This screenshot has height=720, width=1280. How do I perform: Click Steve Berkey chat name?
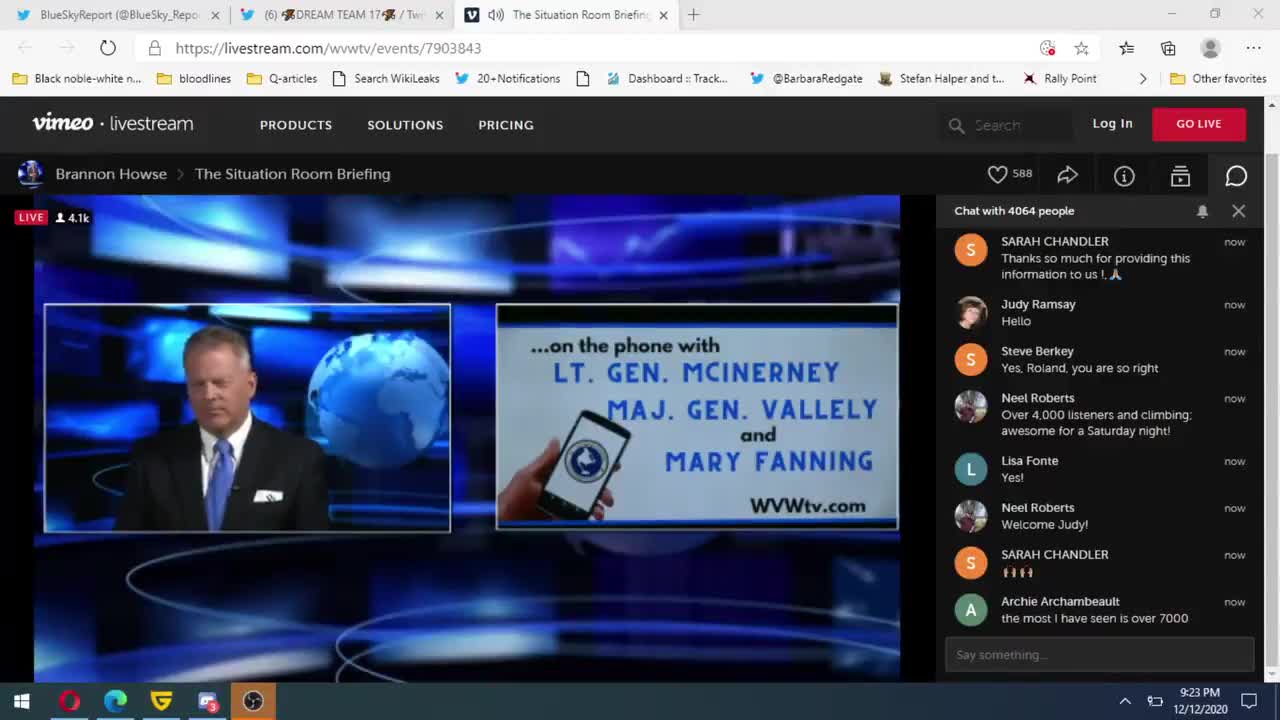1037,352
